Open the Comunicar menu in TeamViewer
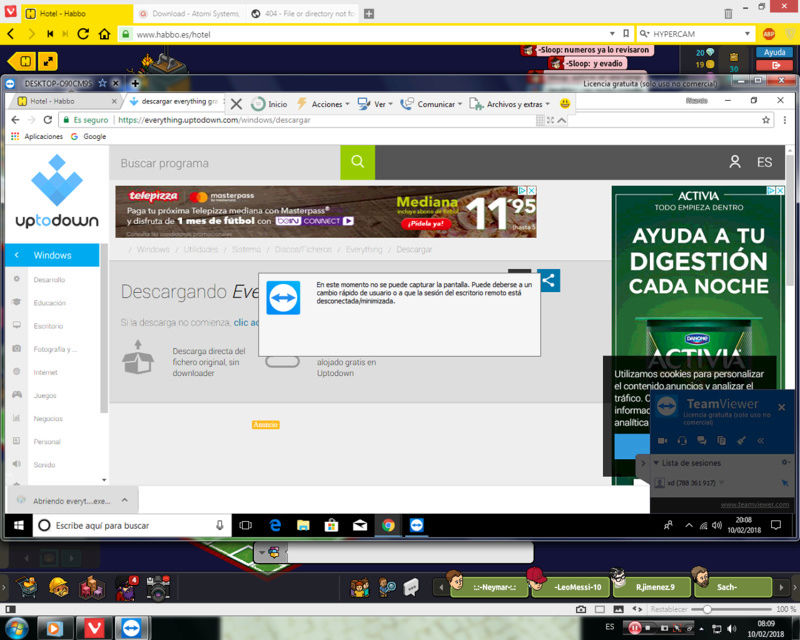This screenshot has width=800, height=640. click(x=431, y=104)
